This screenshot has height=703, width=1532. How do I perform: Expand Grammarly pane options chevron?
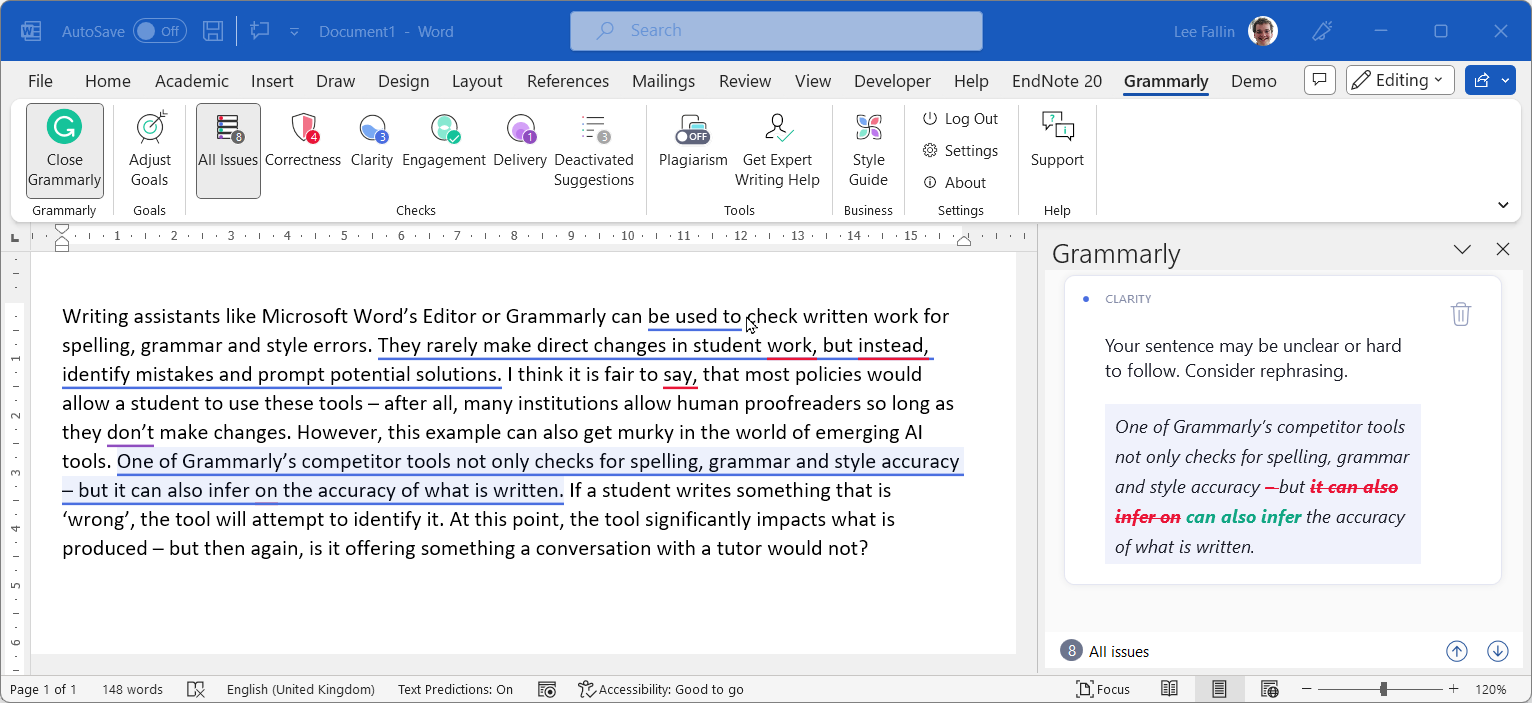click(x=1462, y=250)
